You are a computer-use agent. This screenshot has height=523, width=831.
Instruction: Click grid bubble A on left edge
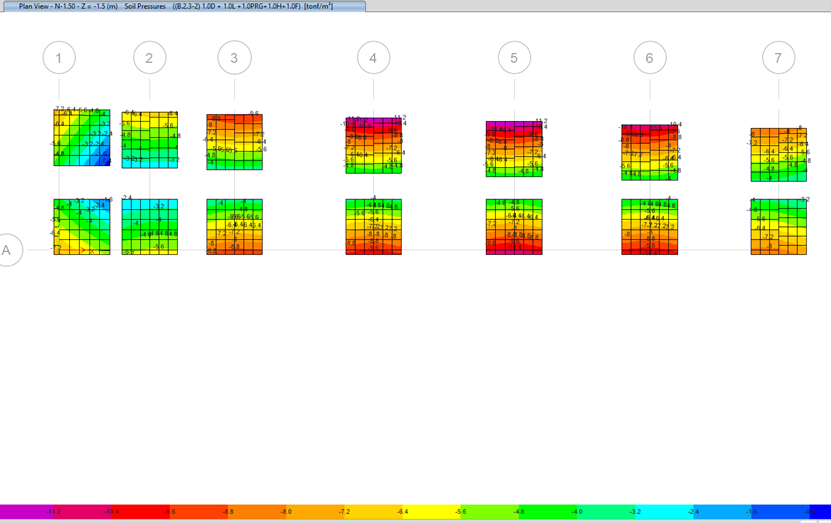click(7, 250)
